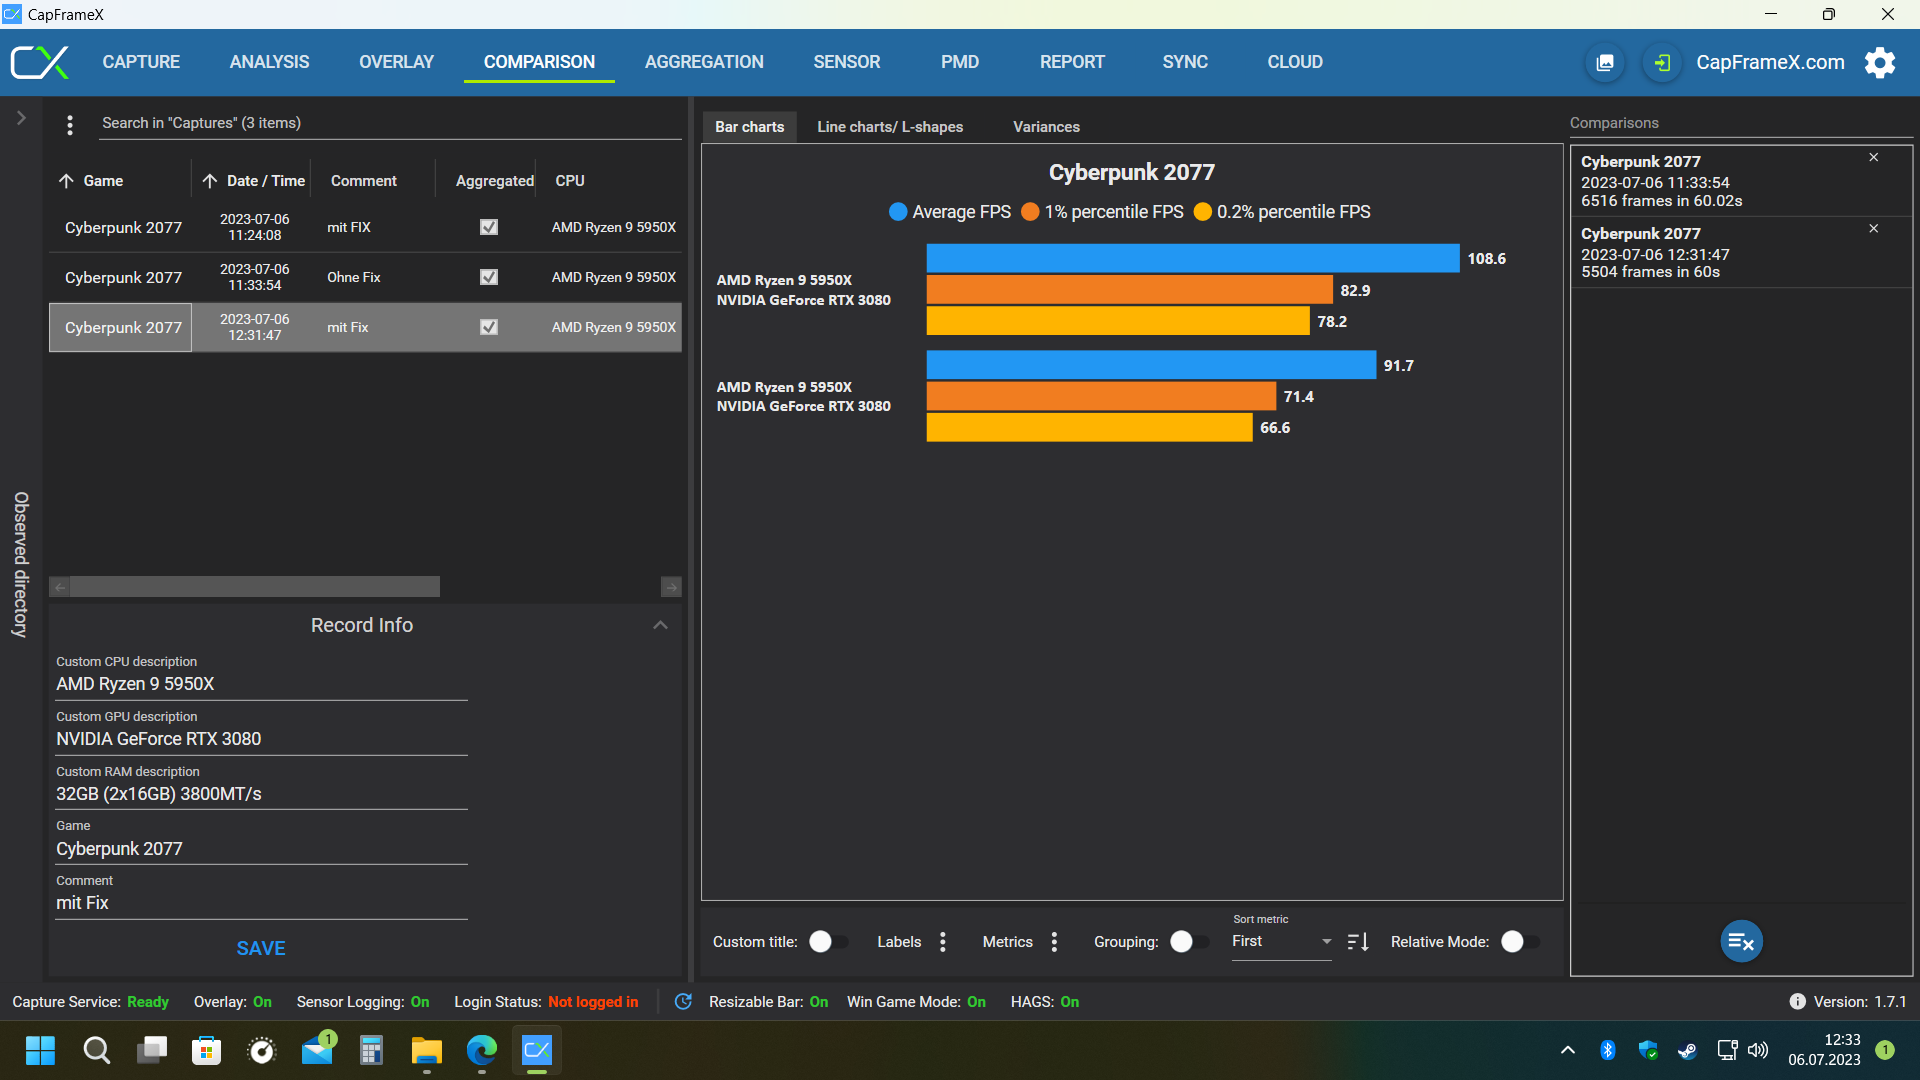Open the CLOUD tab
This screenshot has height=1080, width=1920.
(1295, 62)
